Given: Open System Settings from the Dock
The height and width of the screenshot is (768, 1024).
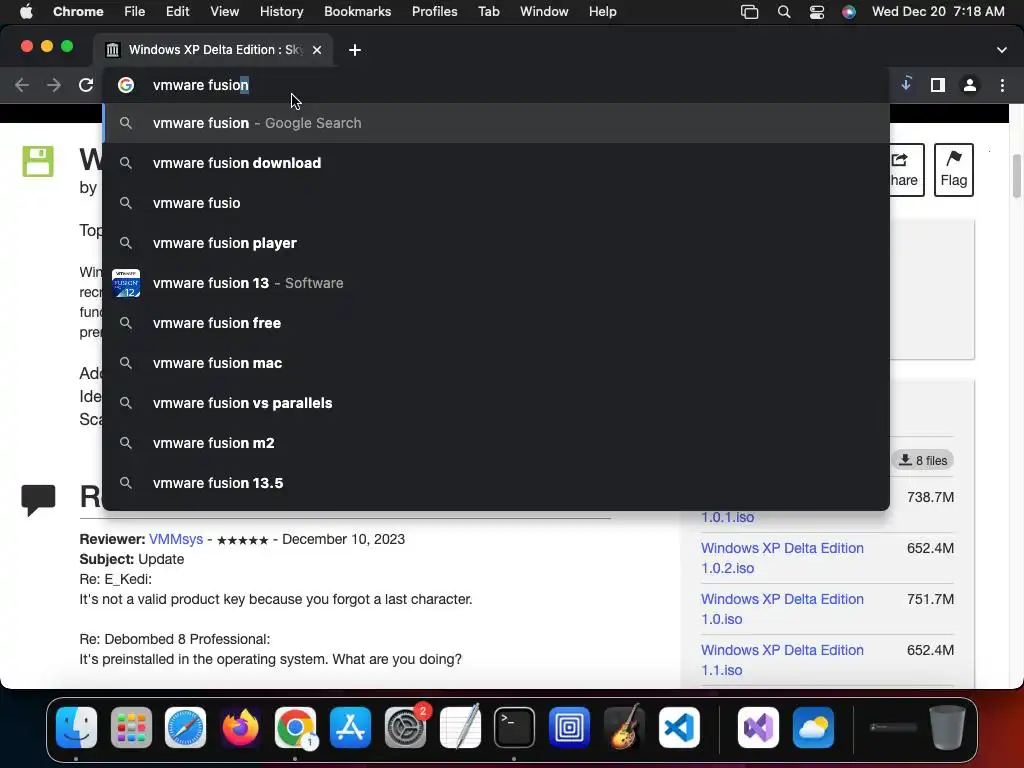Looking at the screenshot, I should click(406, 727).
